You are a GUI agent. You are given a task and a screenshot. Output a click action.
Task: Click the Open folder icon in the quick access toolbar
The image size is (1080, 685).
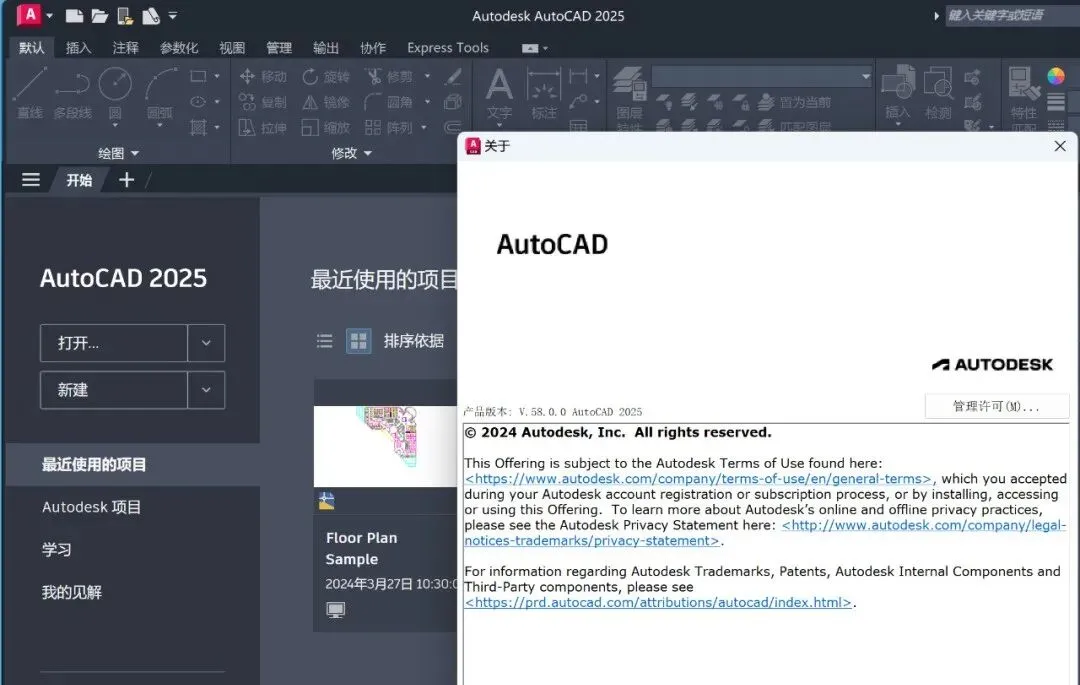tap(99, 15)
